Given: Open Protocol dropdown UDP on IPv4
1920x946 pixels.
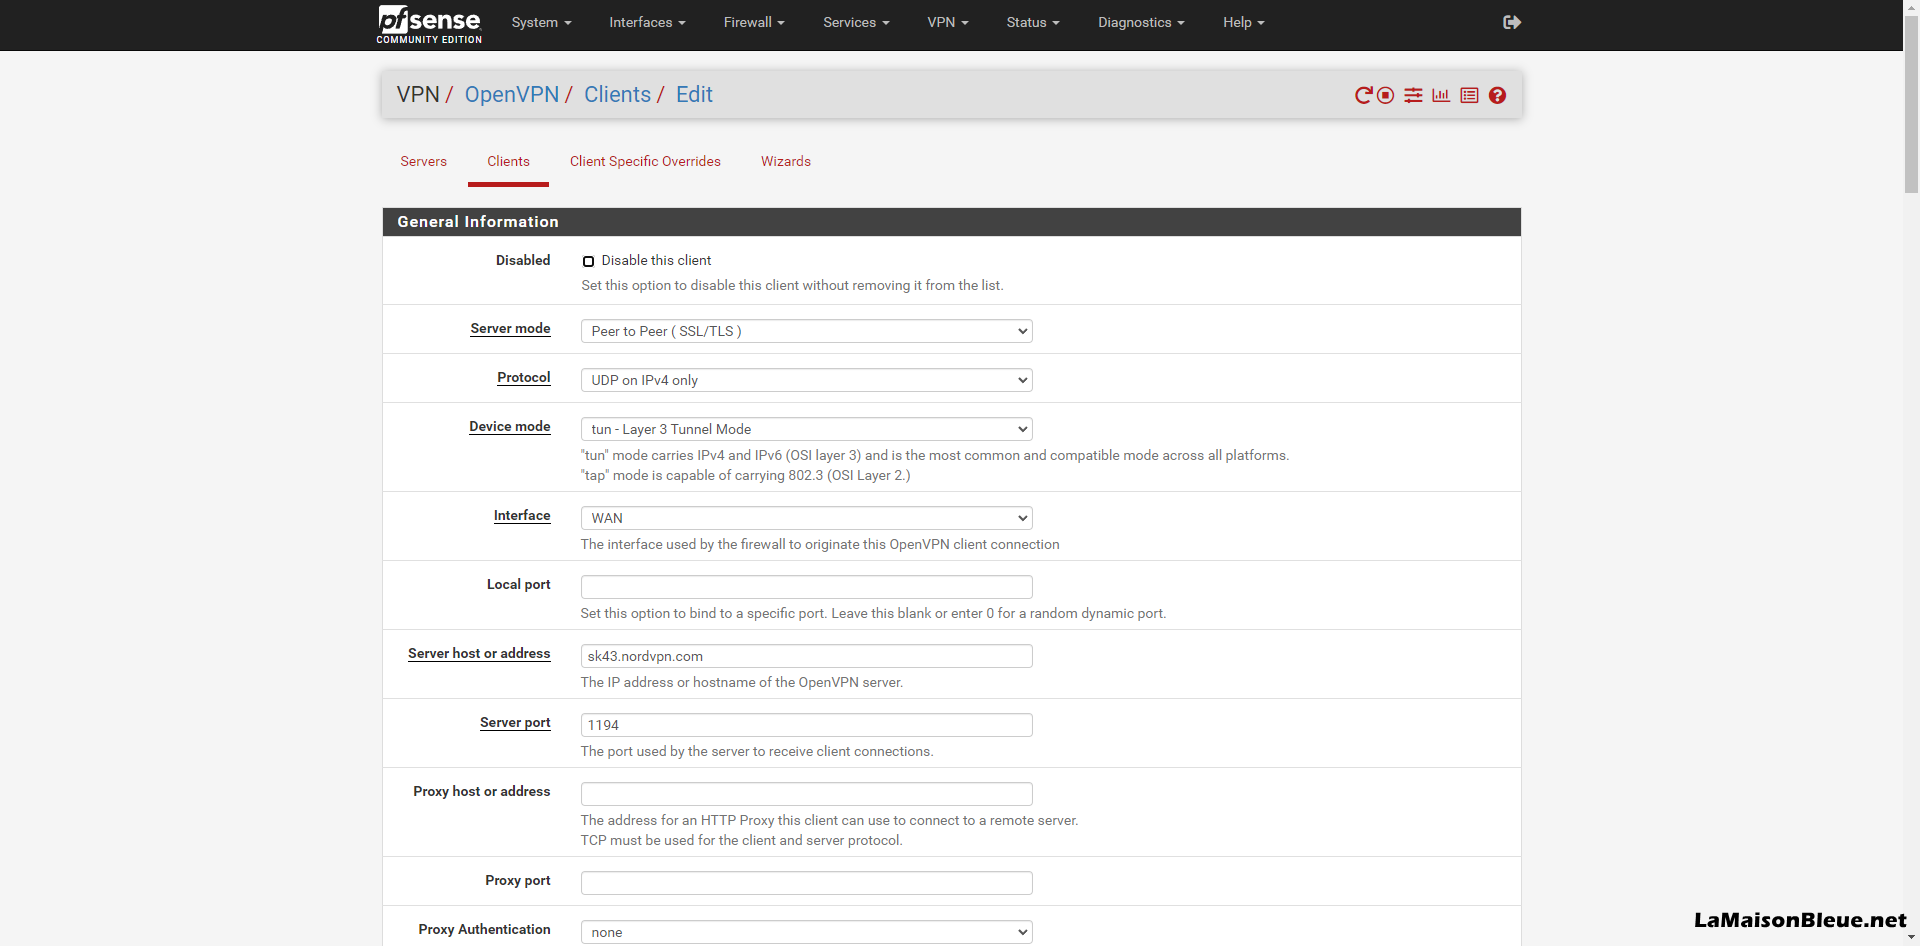Looking at the screenshot, I should coord(806,380).
